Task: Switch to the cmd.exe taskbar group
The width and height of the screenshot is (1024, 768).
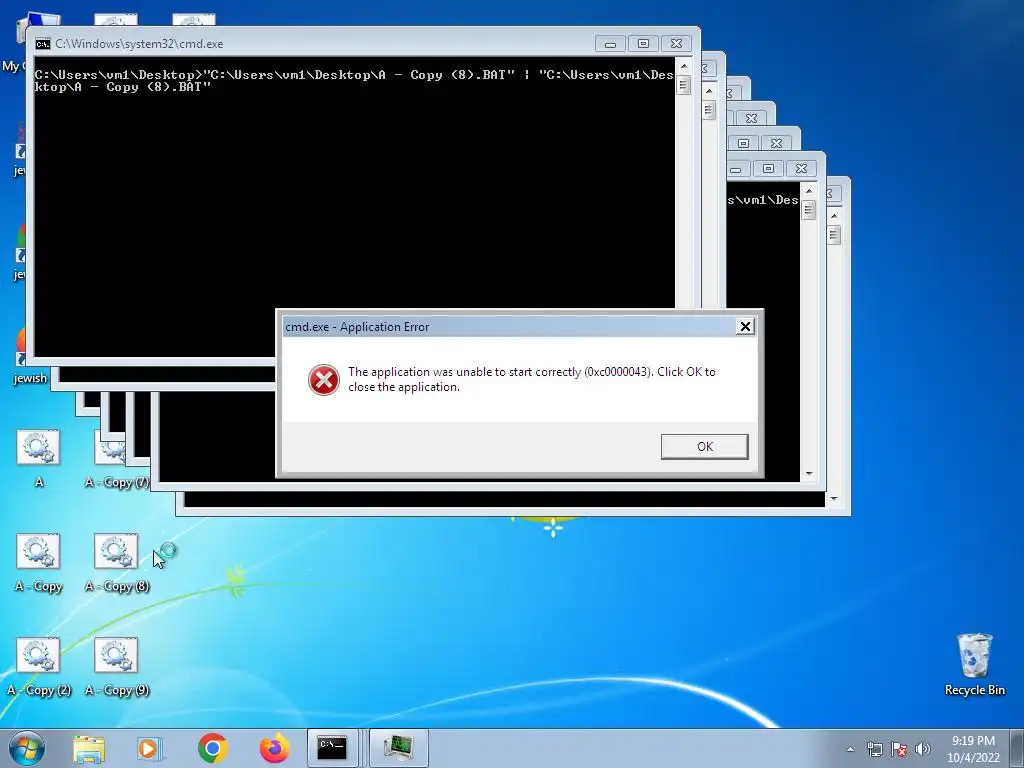Action: pos(334,748)
